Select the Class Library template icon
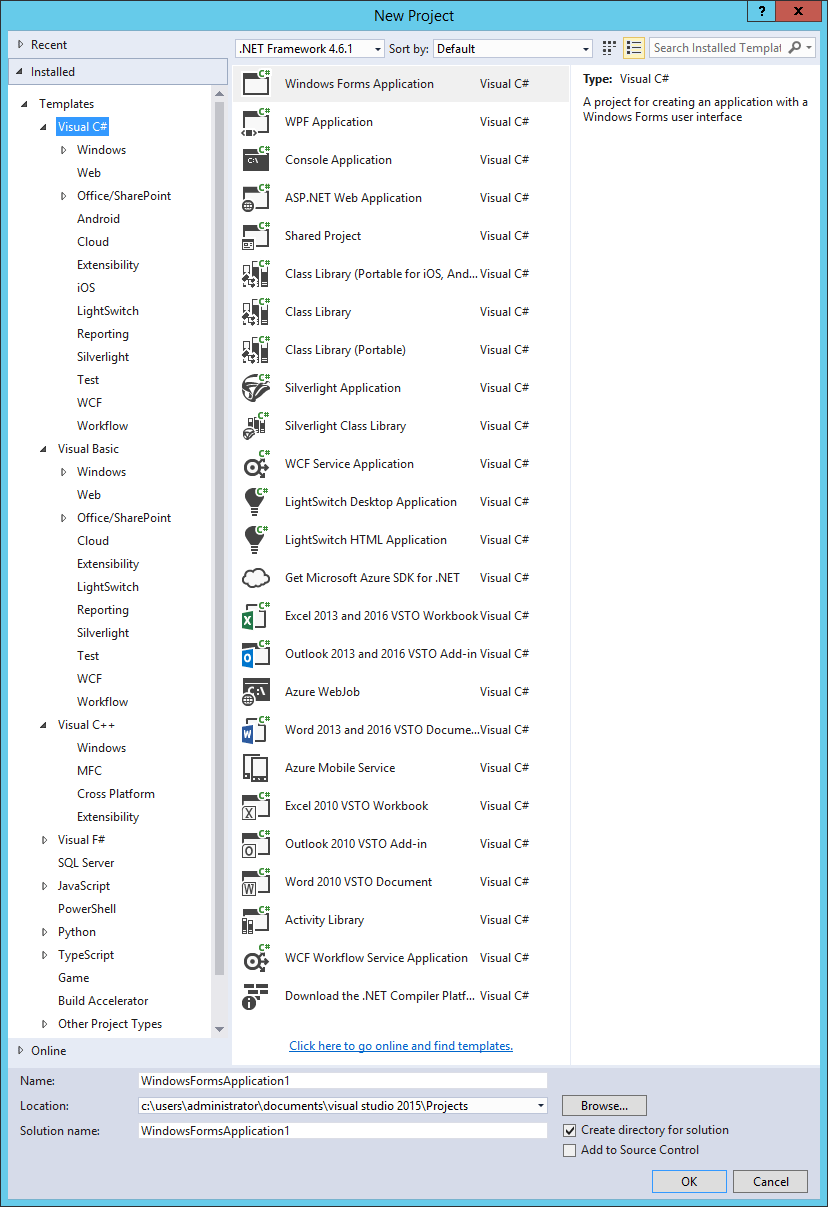 [x=256, y=312]
